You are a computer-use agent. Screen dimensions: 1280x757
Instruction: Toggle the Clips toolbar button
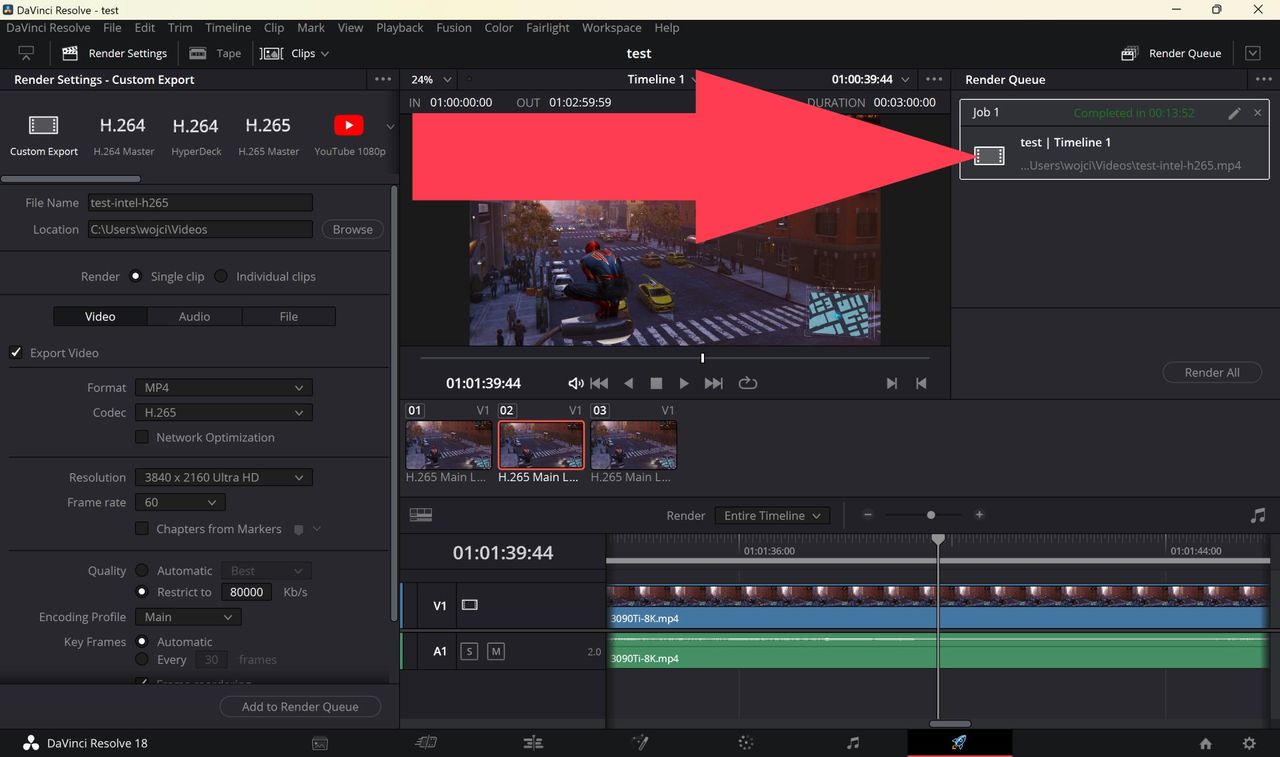point(294,53)
